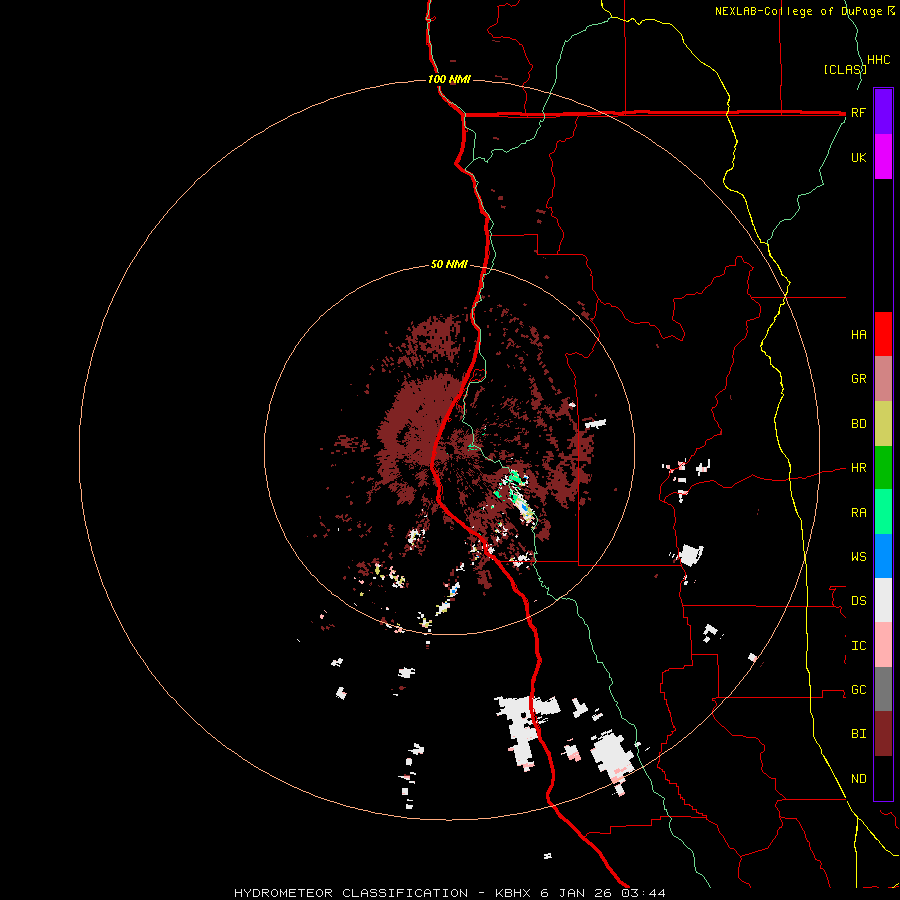
Task: Click the purple RF color swatch in legend
Action: click(883, 112)
